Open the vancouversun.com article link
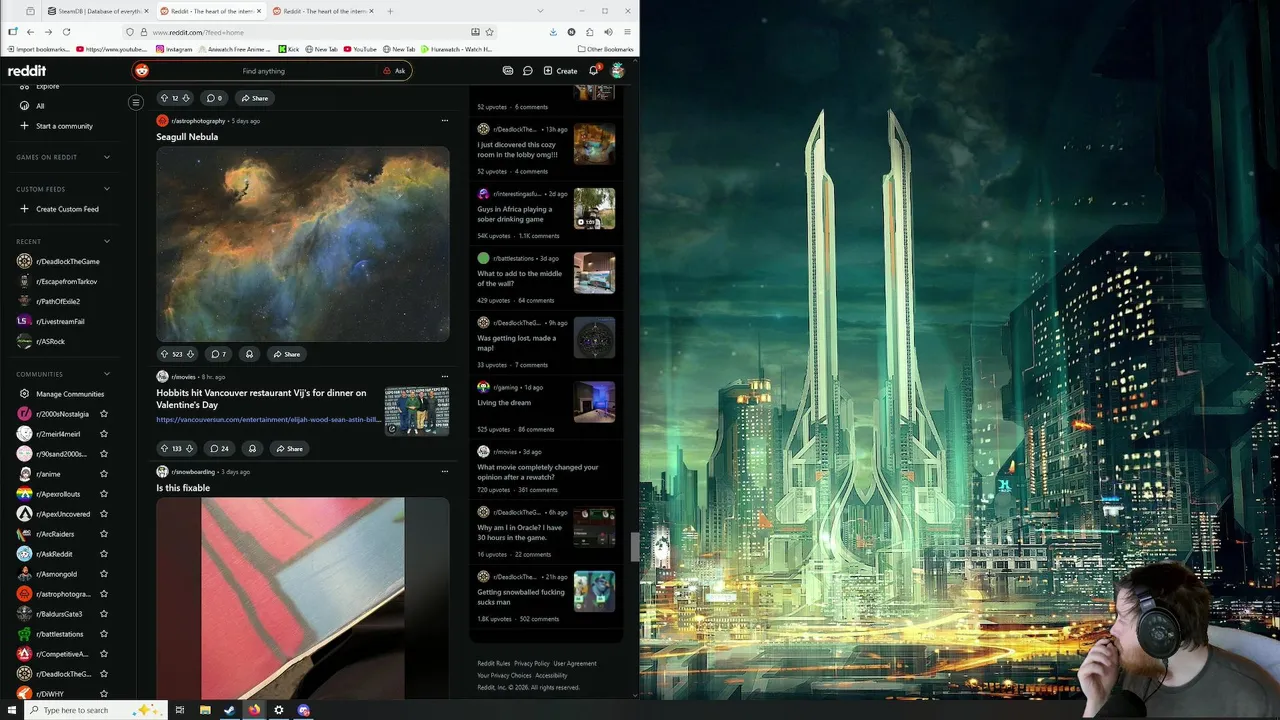 [268, 420]
